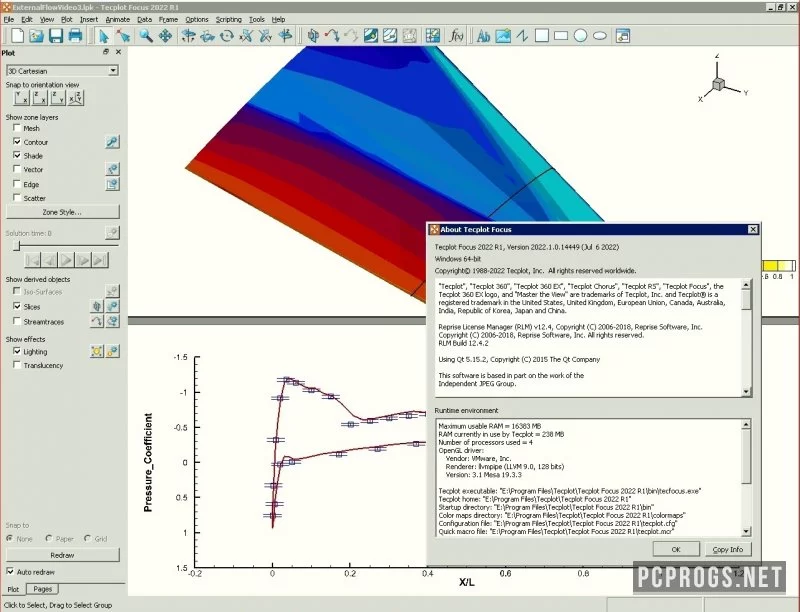800x612 pixels.
Task: Select the Ellipse shape tool
Action: tap(599, 36)
